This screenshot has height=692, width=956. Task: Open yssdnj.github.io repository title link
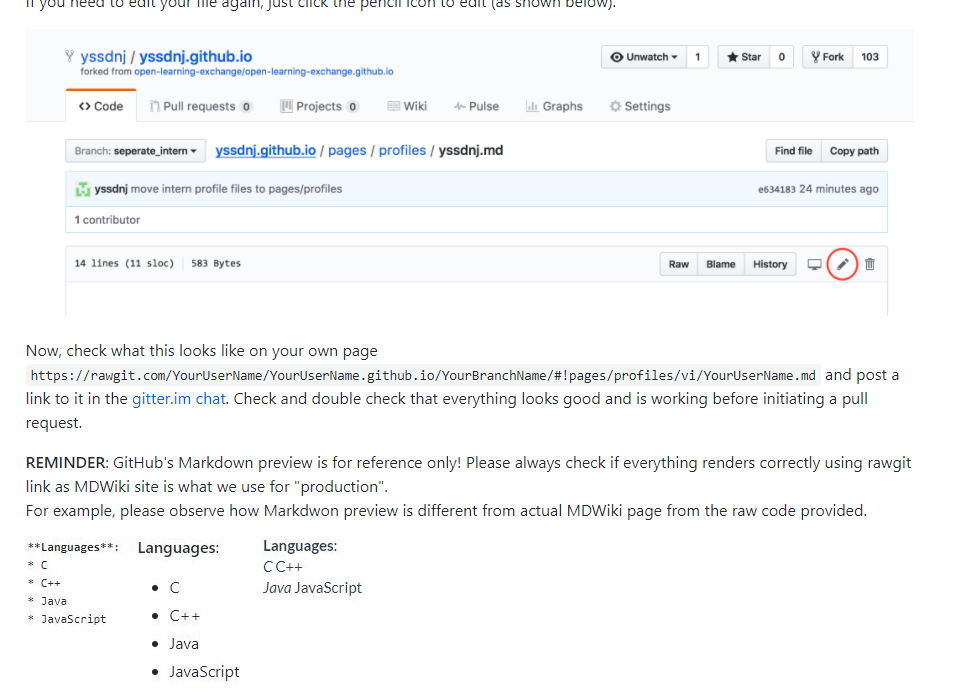pos(196,57)
